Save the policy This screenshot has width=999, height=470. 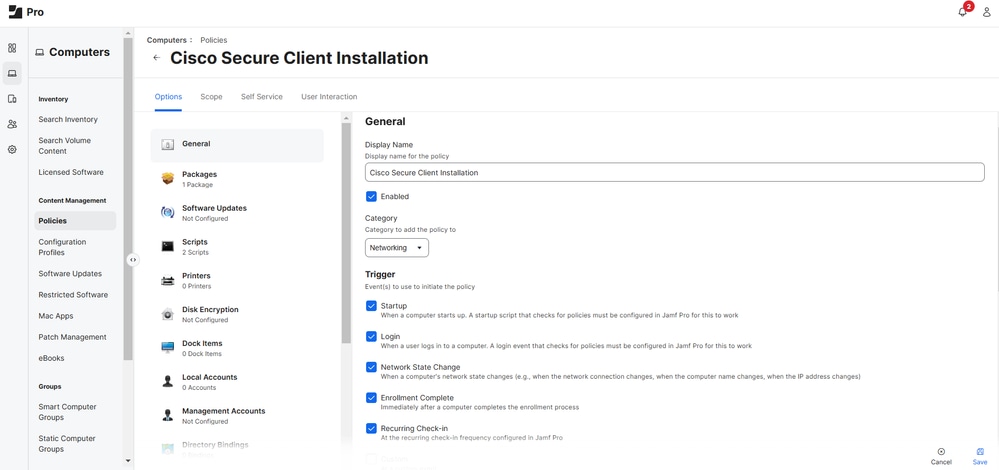click(979, 456)
